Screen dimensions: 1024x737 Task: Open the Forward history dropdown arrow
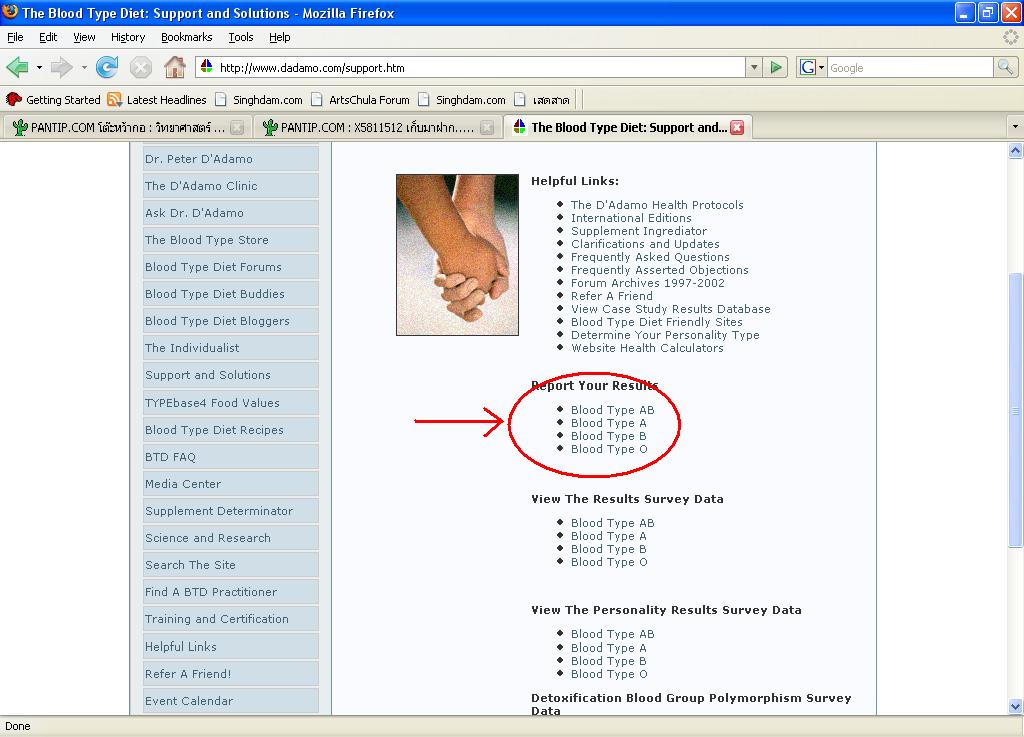click(x=84, y=67)
